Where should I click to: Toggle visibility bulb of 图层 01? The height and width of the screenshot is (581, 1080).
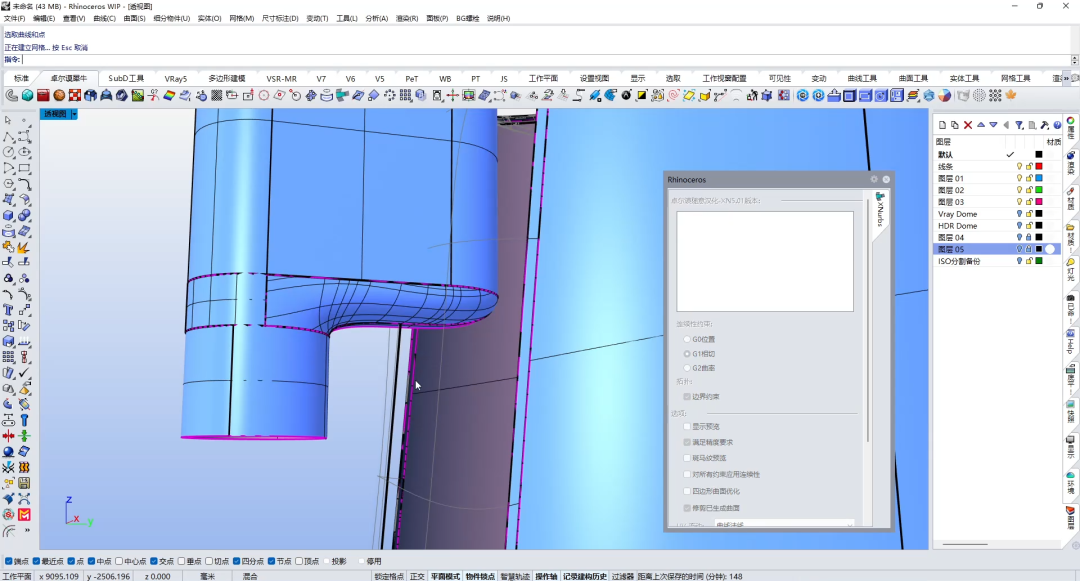click(x=1019, y=178)
